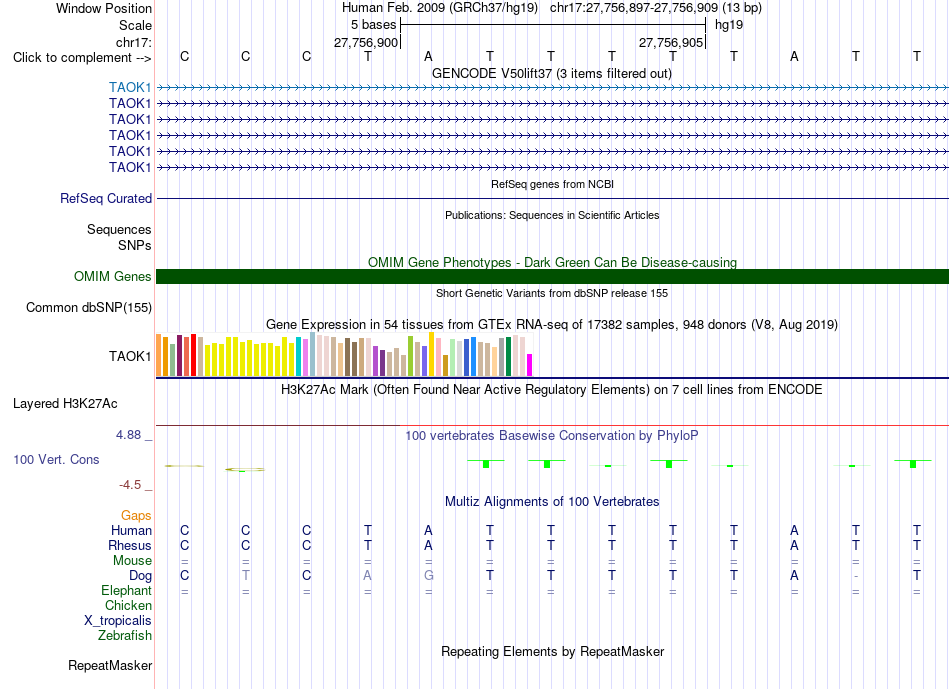
Task: Open the GTEx TAOK1 tissue expression bar chart
Action: click(344, 354)
